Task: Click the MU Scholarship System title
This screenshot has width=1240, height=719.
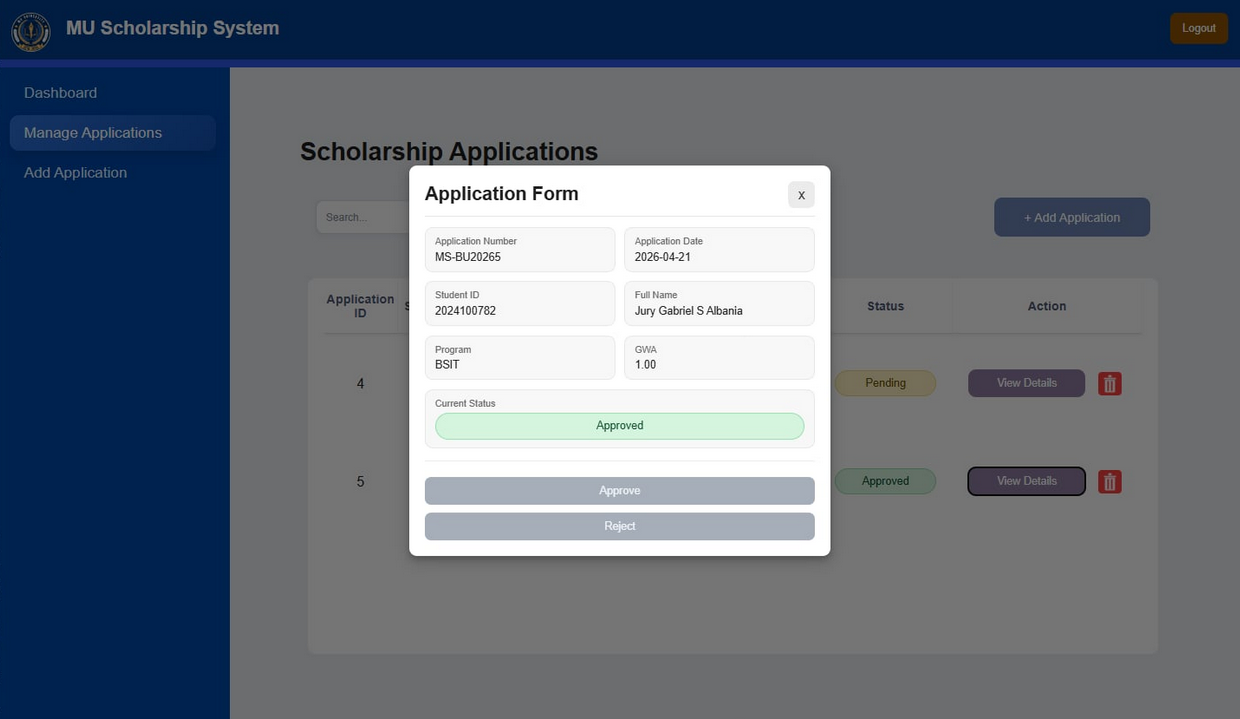Action: [x=173, y=28]
